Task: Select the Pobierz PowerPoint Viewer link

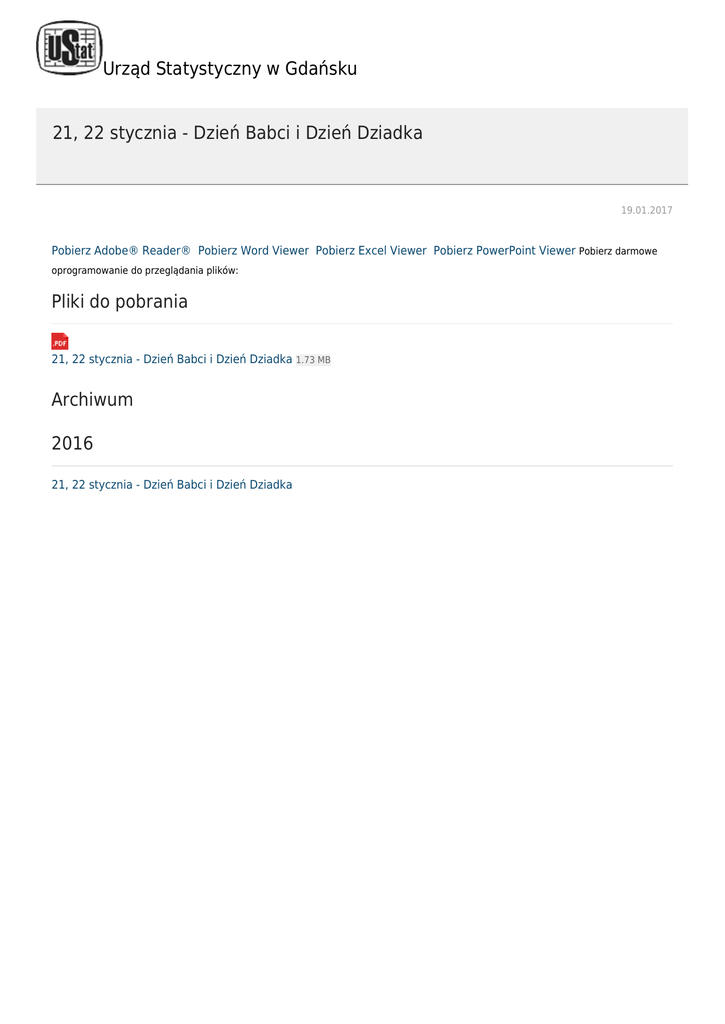Action: coord(504,251)
